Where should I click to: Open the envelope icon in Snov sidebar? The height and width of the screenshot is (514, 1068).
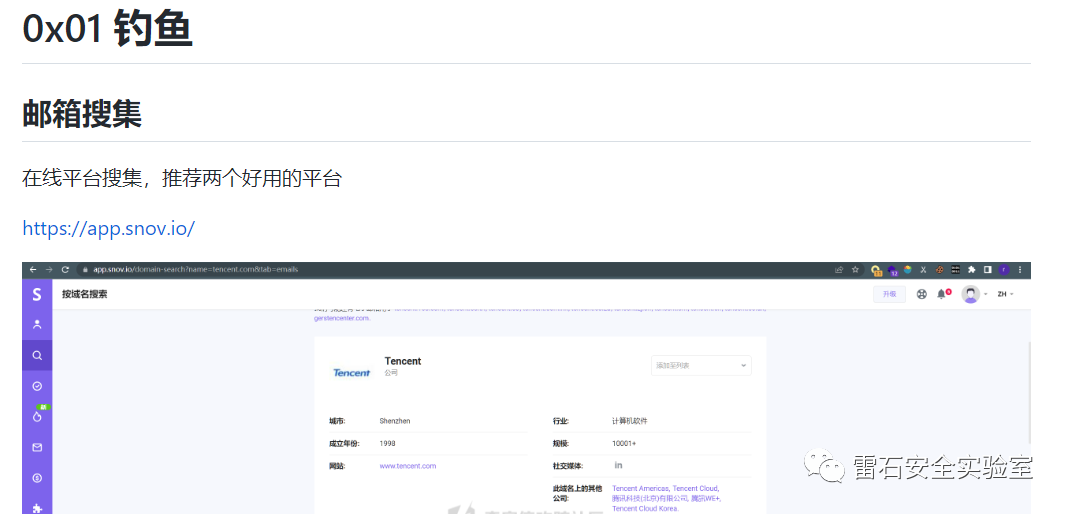pyautogui.click(x=37, y=447)
